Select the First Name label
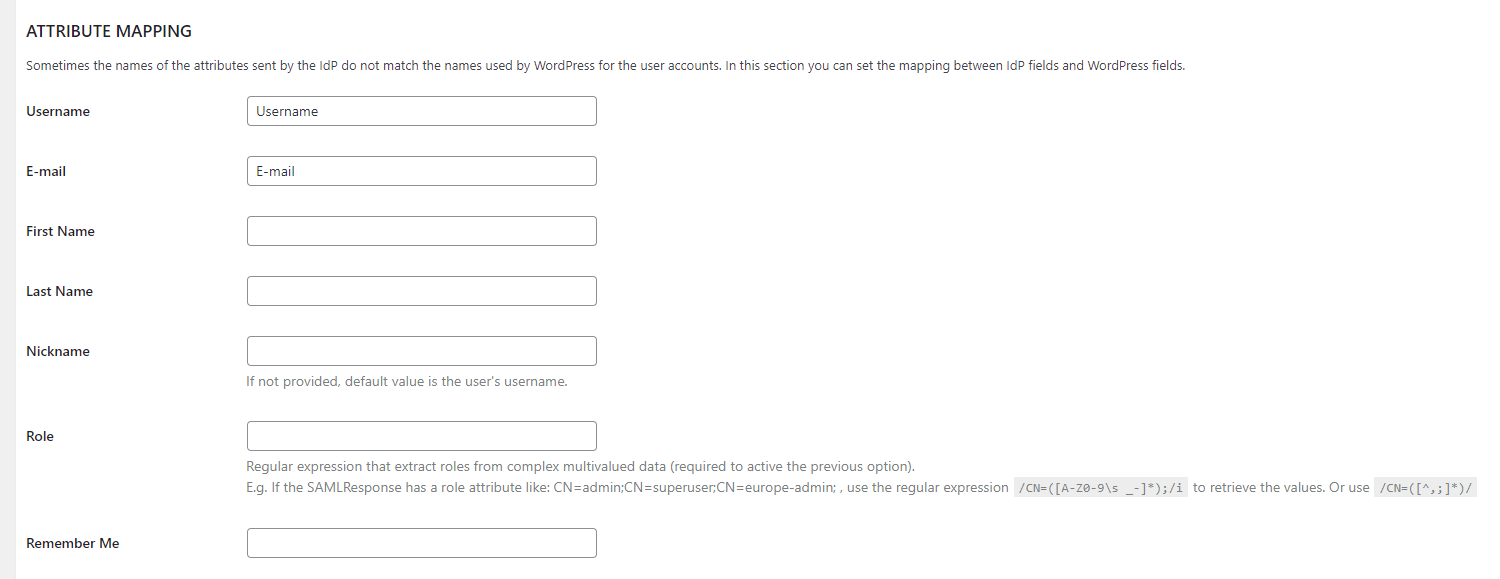Image resolution: width=1500 pixels, height=579 pixels. tap(60, 231)
